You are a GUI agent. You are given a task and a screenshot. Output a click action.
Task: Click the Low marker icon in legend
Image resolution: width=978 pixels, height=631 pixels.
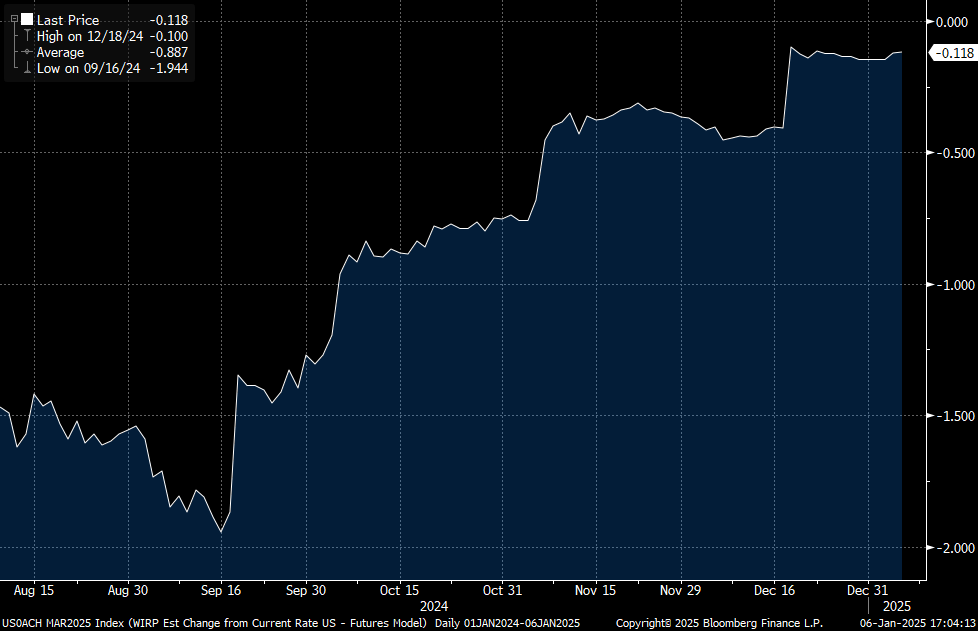[x=26, y=68]
